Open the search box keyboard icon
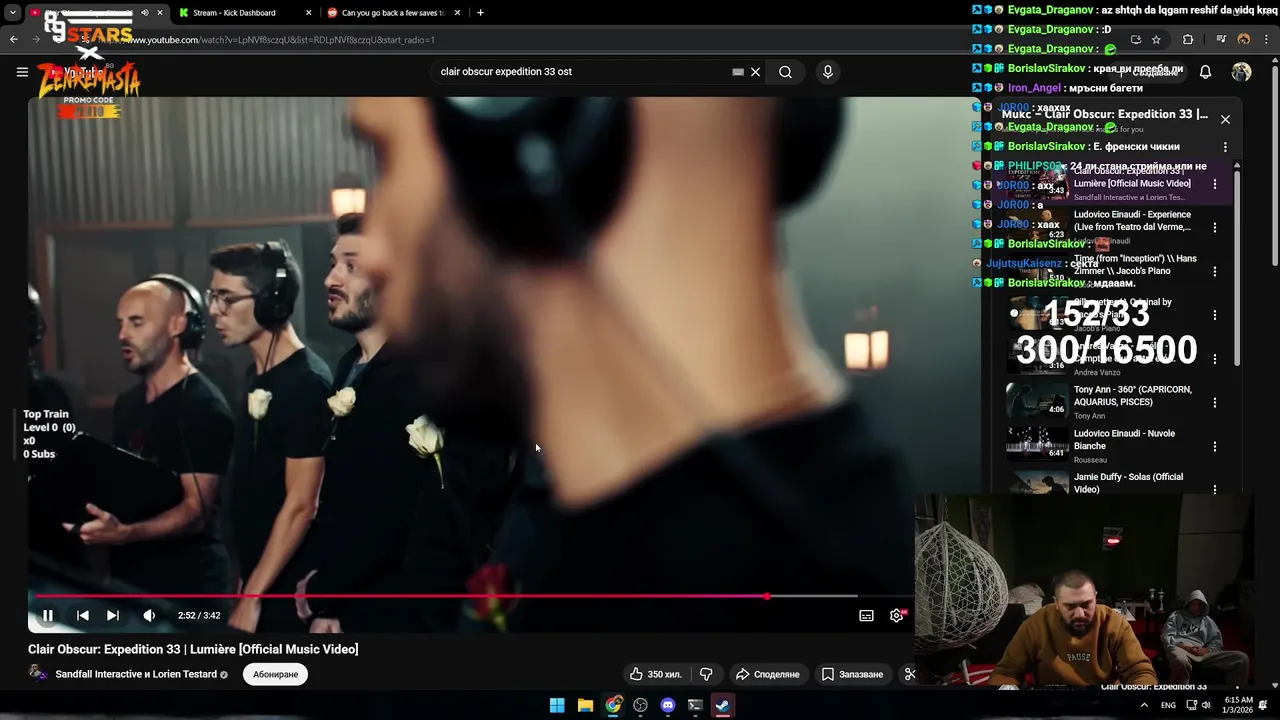 pyautogui.click(x=738, y=72)
